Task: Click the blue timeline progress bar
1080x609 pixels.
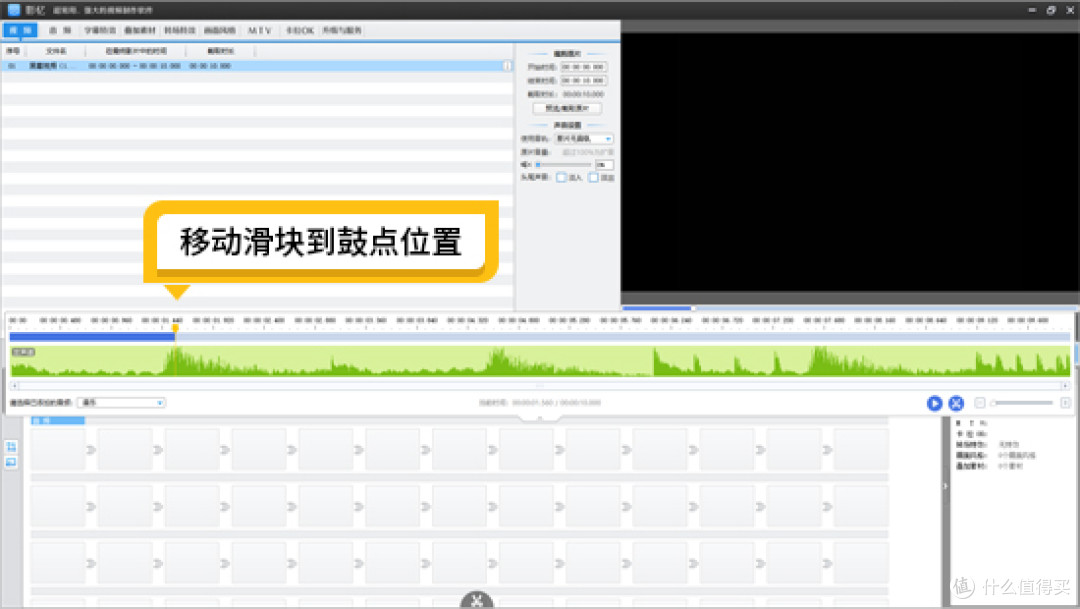Action: 92,337
